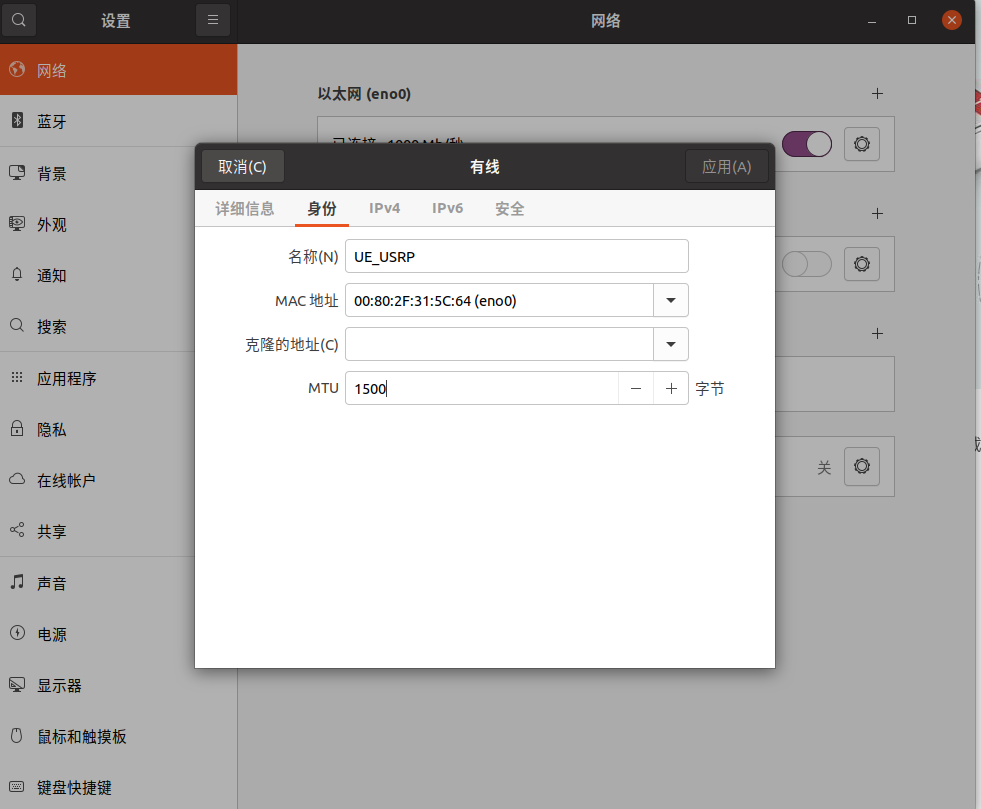Click the 名称 field containing UE_USRP
The image size is (981, 809).
(x=517, y=257)
